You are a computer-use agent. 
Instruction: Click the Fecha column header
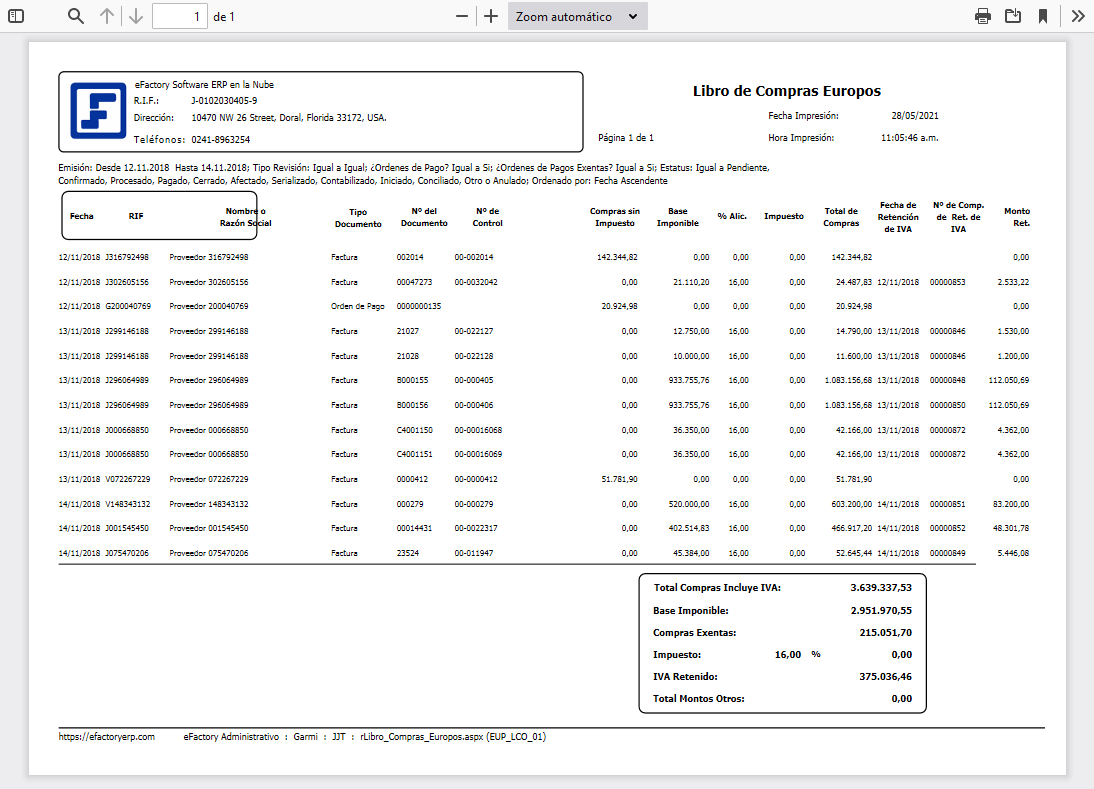coord(82,216)
